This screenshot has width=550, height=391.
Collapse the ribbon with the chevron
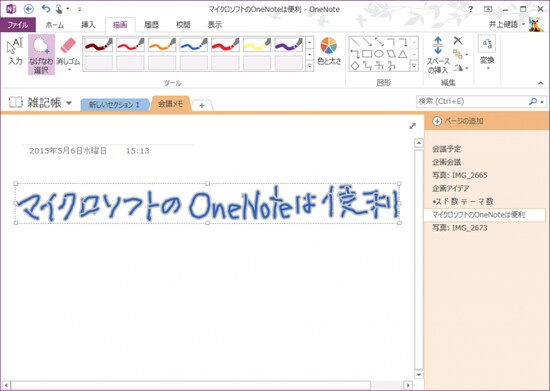coord(541,83)
